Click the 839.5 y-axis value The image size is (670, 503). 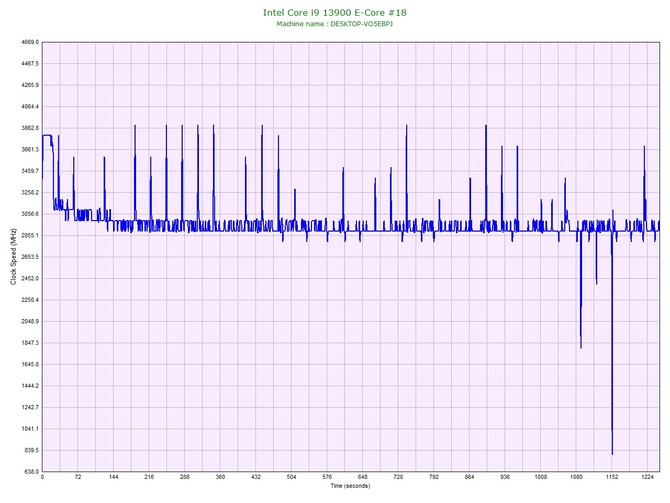(x=32, y=450)
